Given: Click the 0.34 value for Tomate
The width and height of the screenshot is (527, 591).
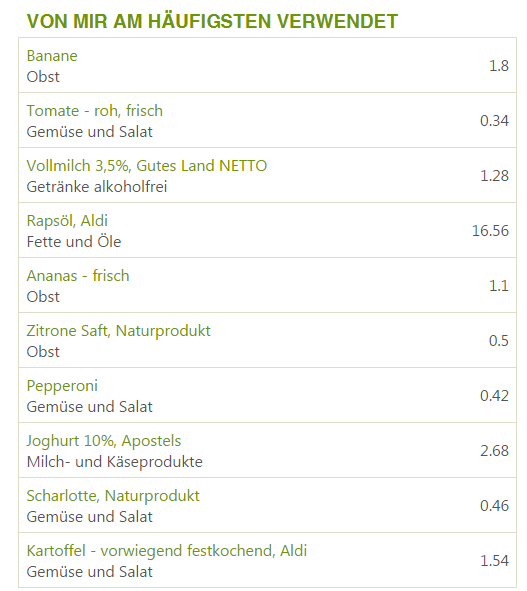Looking at the screenshot, I should (494, 121).
